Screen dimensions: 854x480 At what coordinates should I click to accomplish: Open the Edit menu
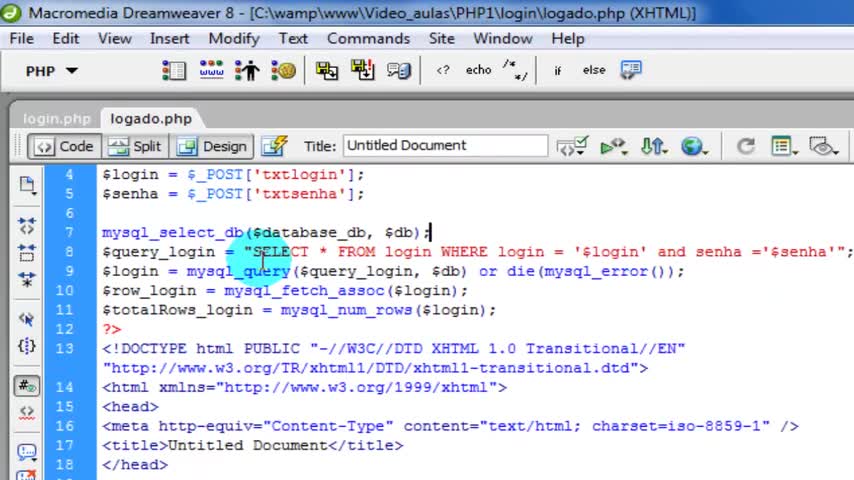pyautogui.click(x=65, y=39)
